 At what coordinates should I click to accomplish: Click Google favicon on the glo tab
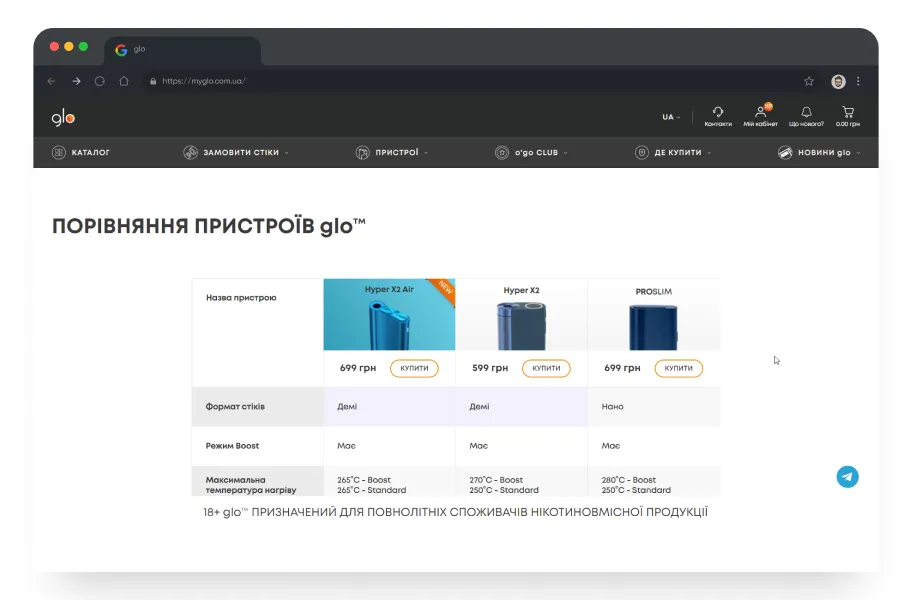coord(121,50)
